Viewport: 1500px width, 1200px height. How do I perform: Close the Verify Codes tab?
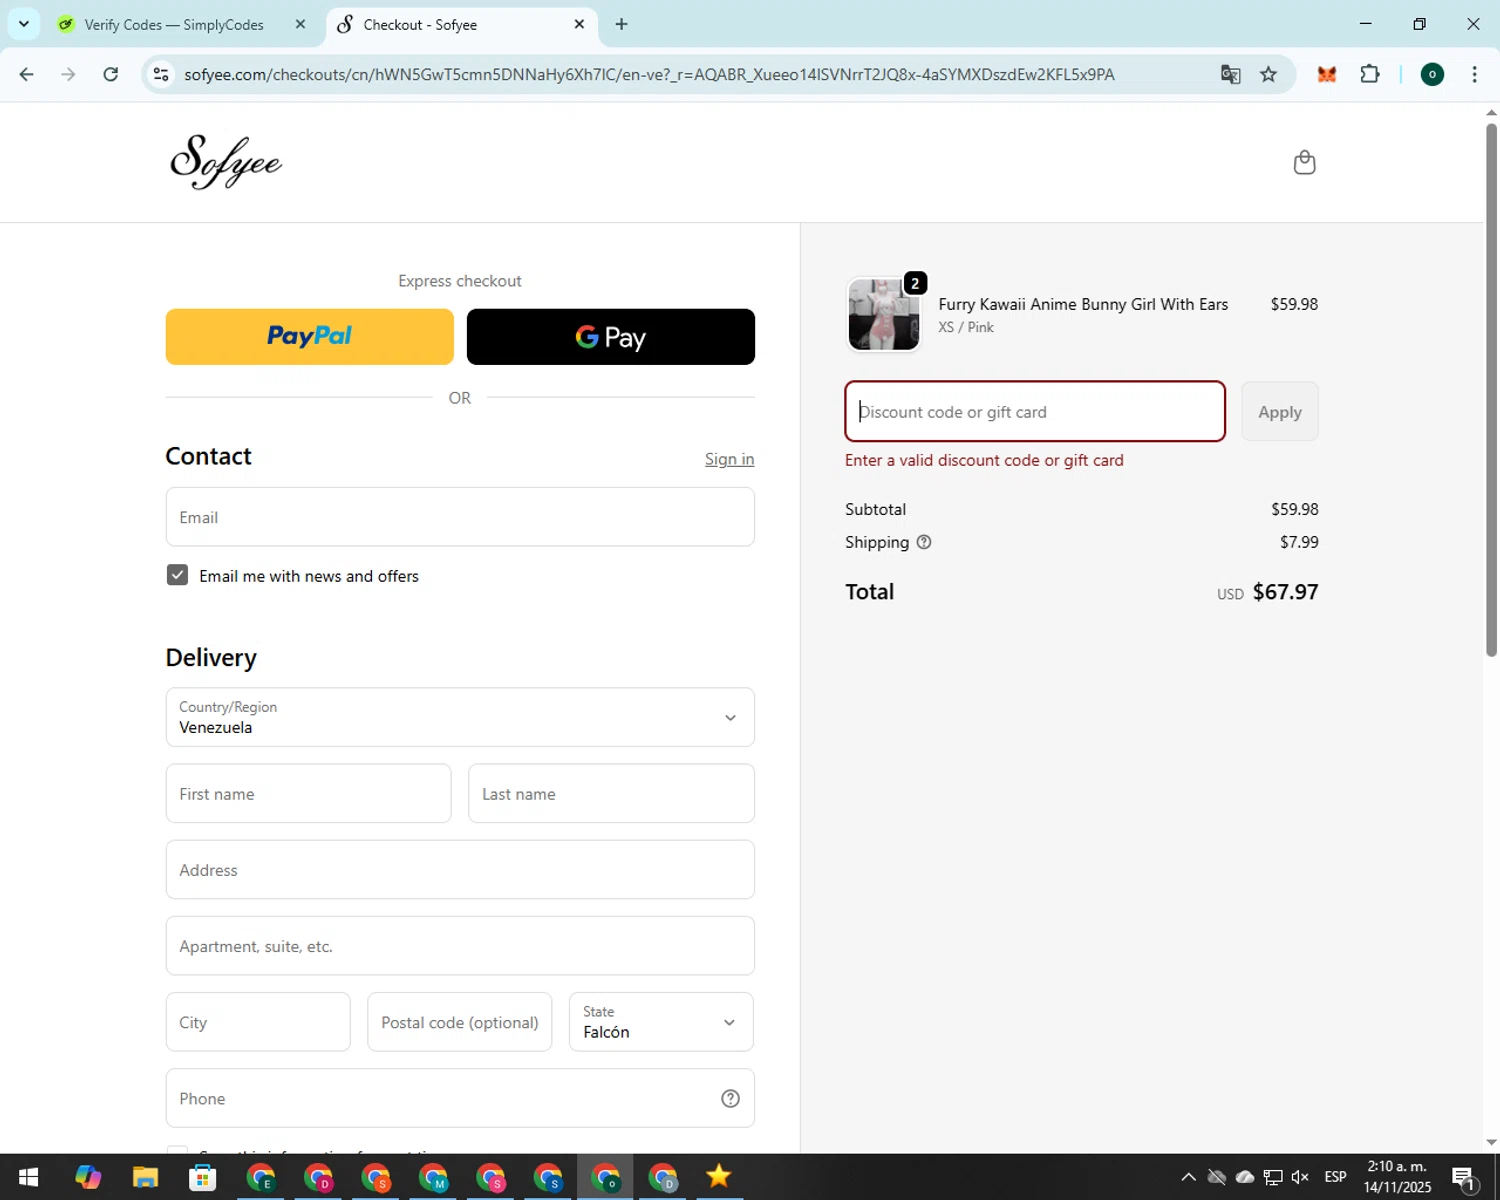point(300,24)
